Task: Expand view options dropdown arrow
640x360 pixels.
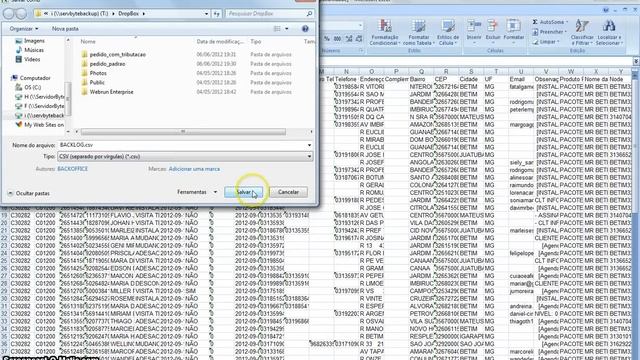Action: 287,29
